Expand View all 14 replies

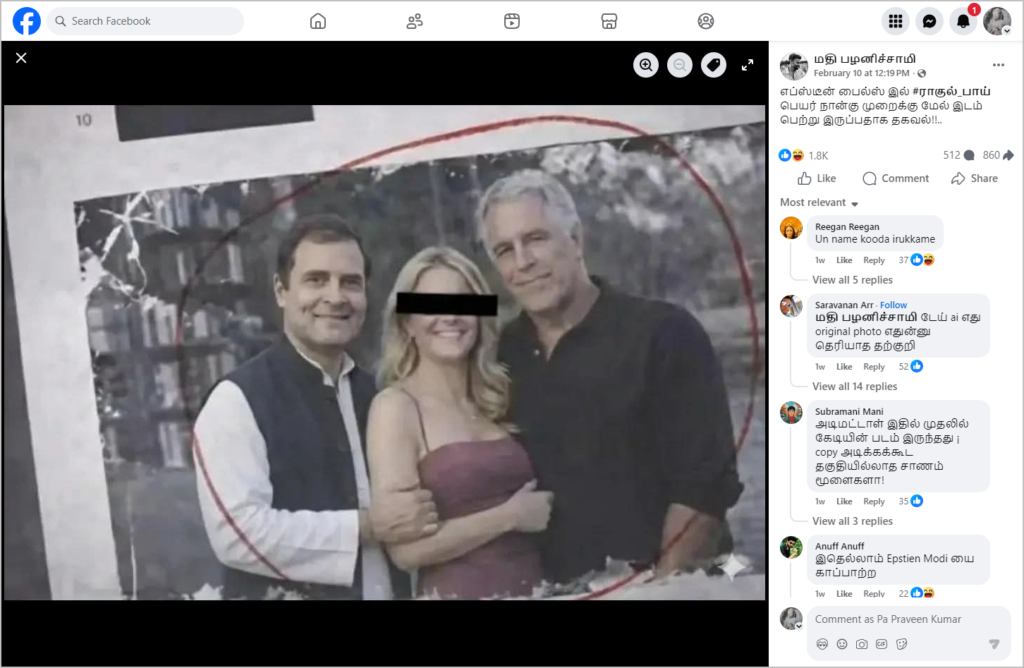[x=854, y=386]
